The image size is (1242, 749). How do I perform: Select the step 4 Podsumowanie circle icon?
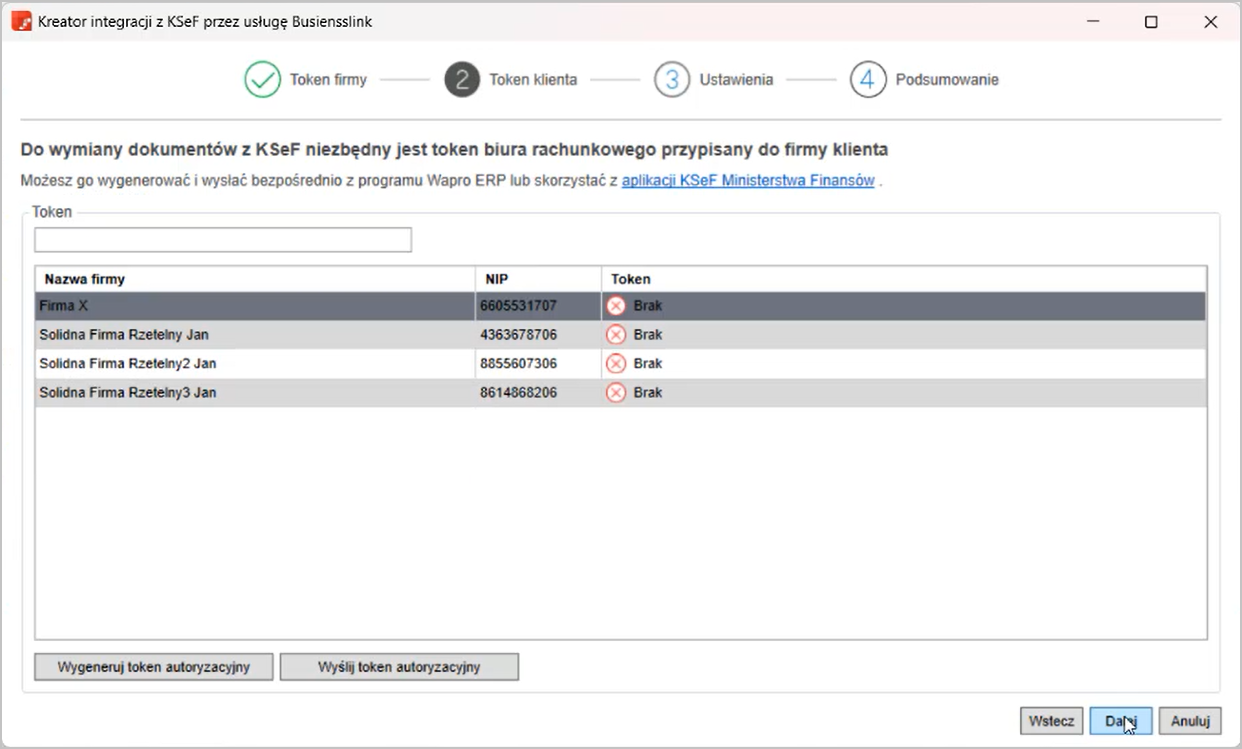(x=868, y=80)
